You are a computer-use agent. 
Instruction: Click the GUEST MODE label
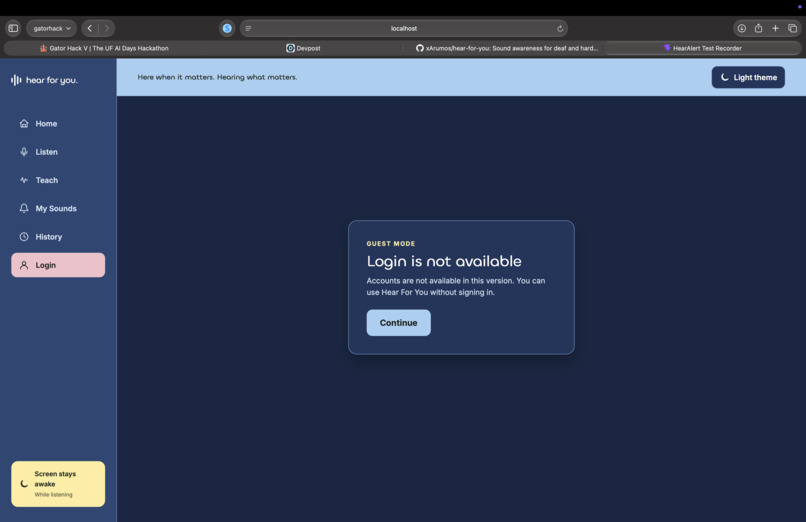(x=391, y=244)
